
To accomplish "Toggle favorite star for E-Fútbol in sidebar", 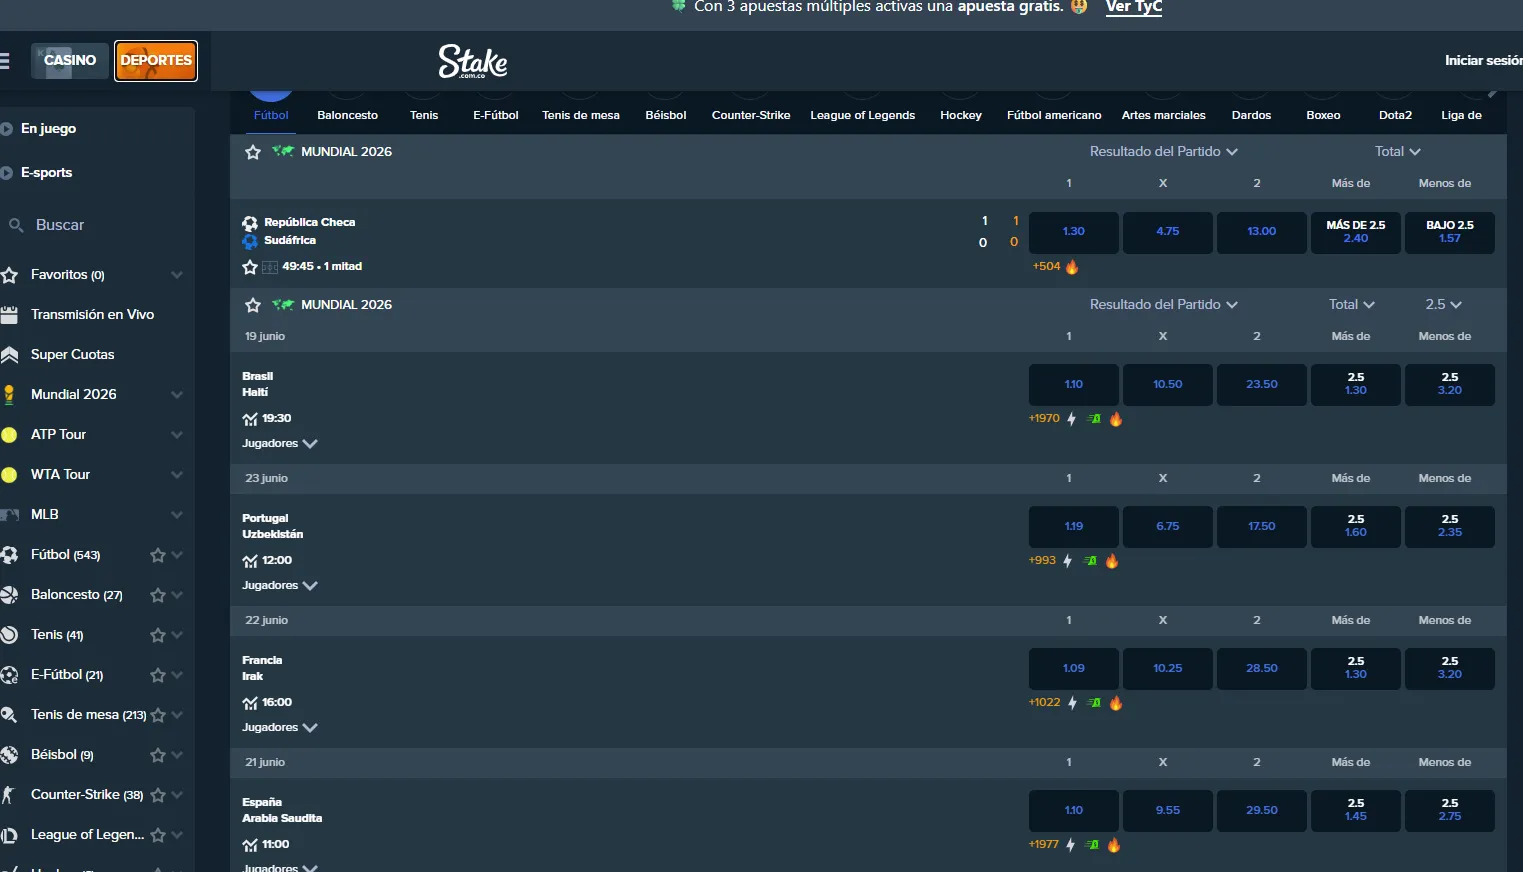I will tap(157, 675).
